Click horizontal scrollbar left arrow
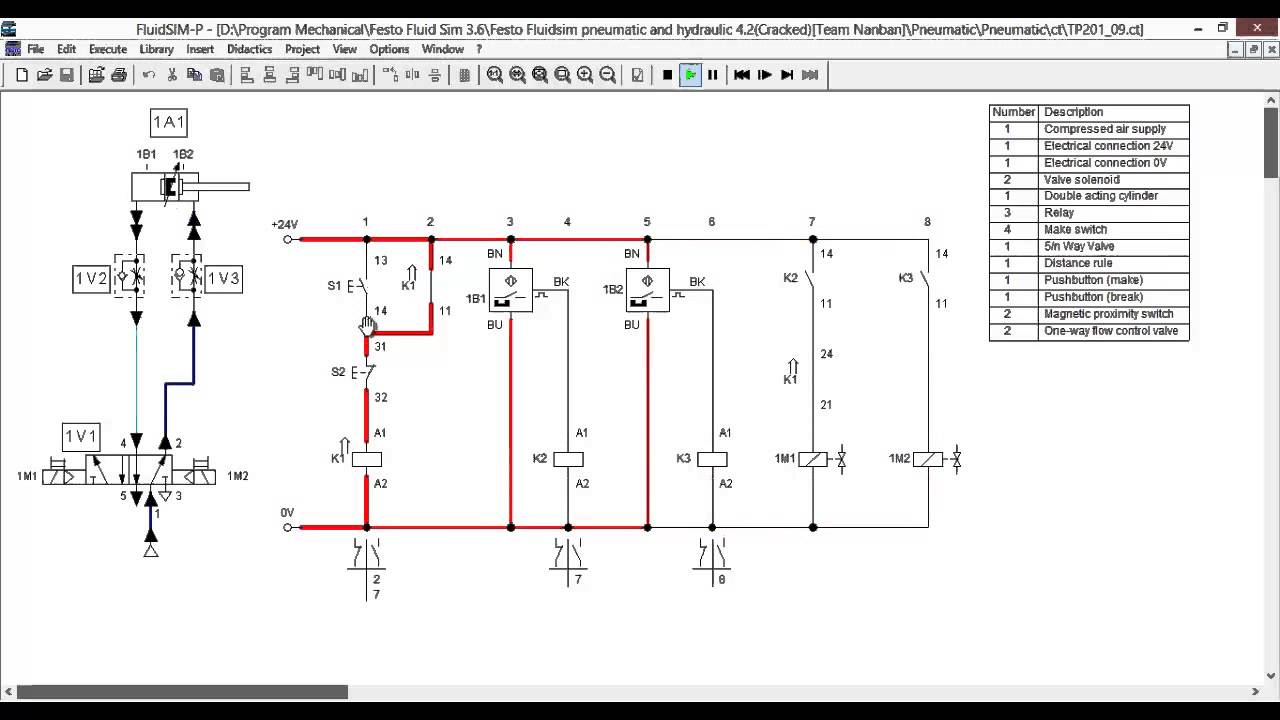Screen dimensions: 1280x720 (x=8, y=692)
